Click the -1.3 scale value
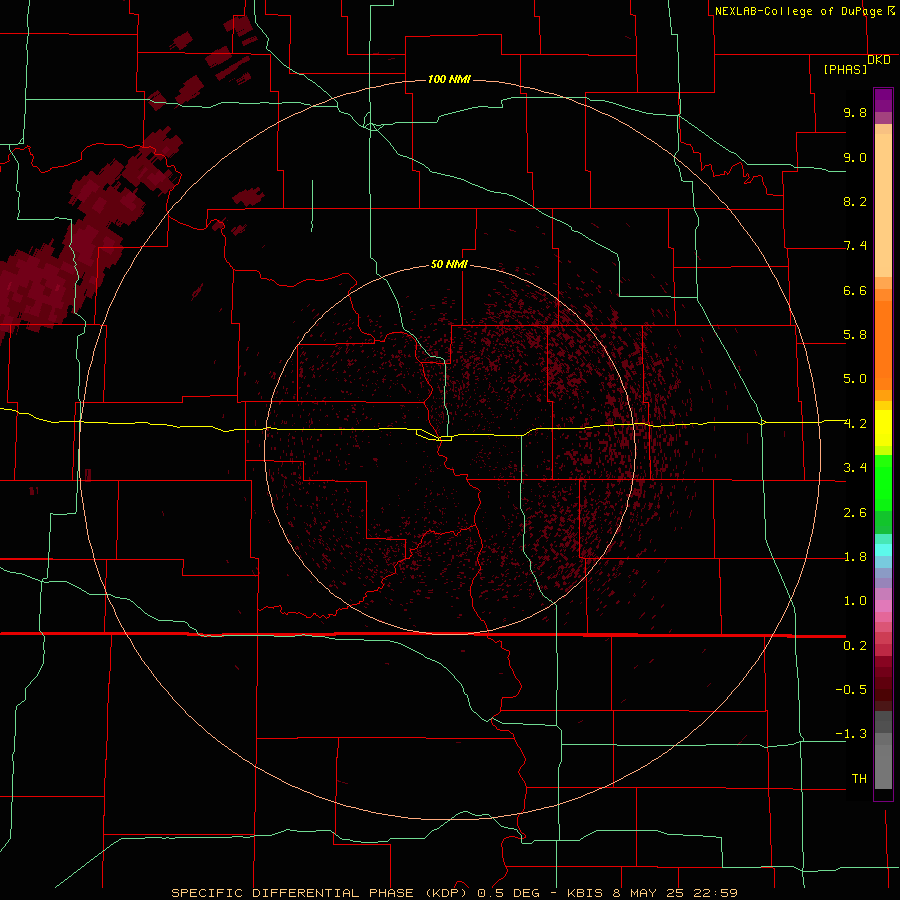900x900 pixels. (851, 734)
